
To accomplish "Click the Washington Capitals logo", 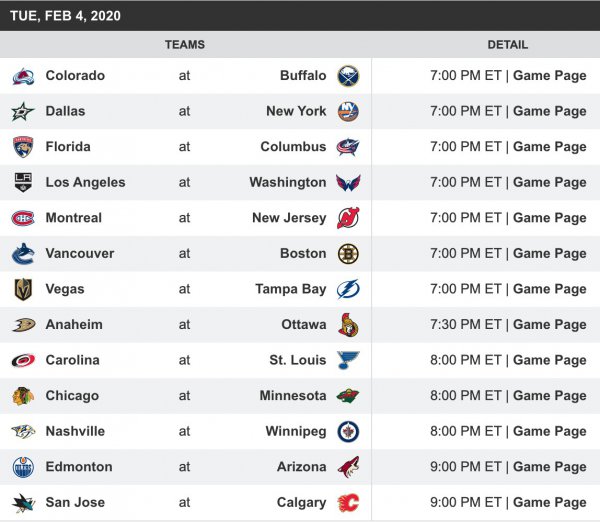I will [x=348, y=183].
